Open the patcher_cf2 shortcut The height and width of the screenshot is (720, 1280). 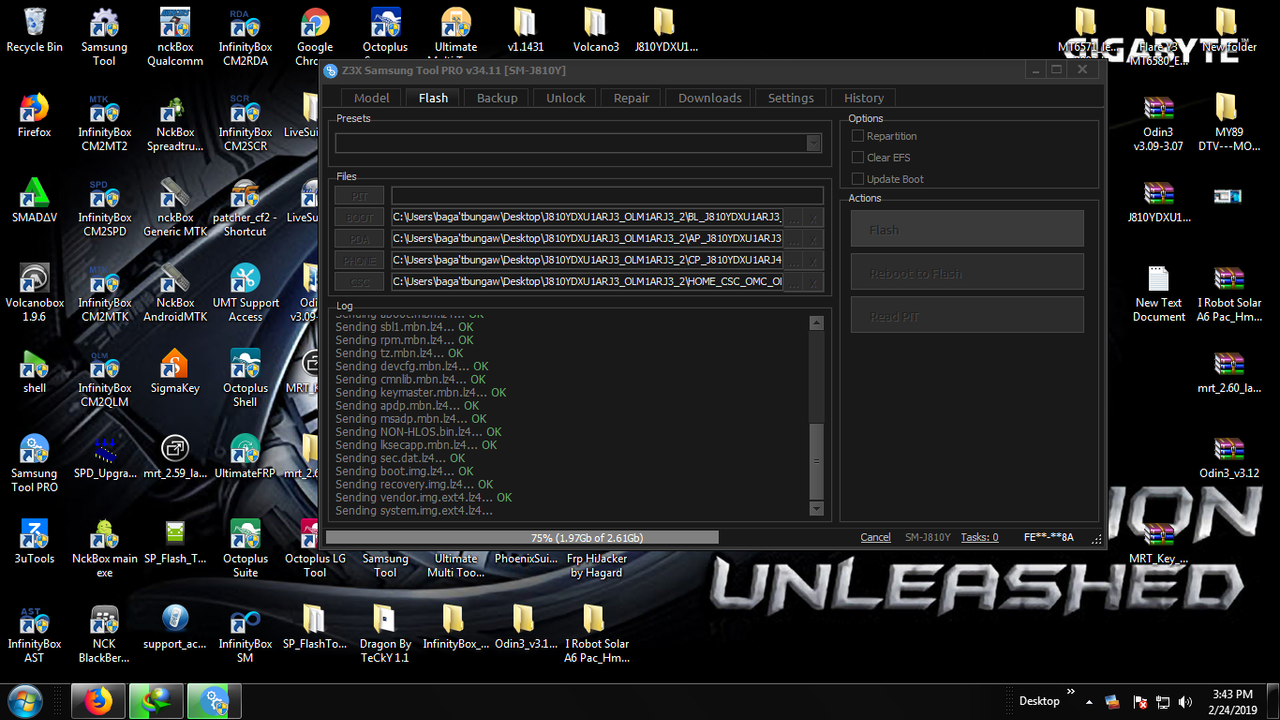(x=245, y=207)
